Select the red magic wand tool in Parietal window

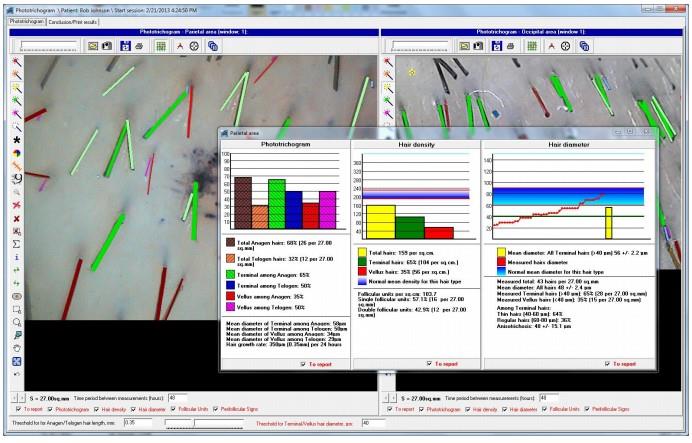(x=16, y=62)
